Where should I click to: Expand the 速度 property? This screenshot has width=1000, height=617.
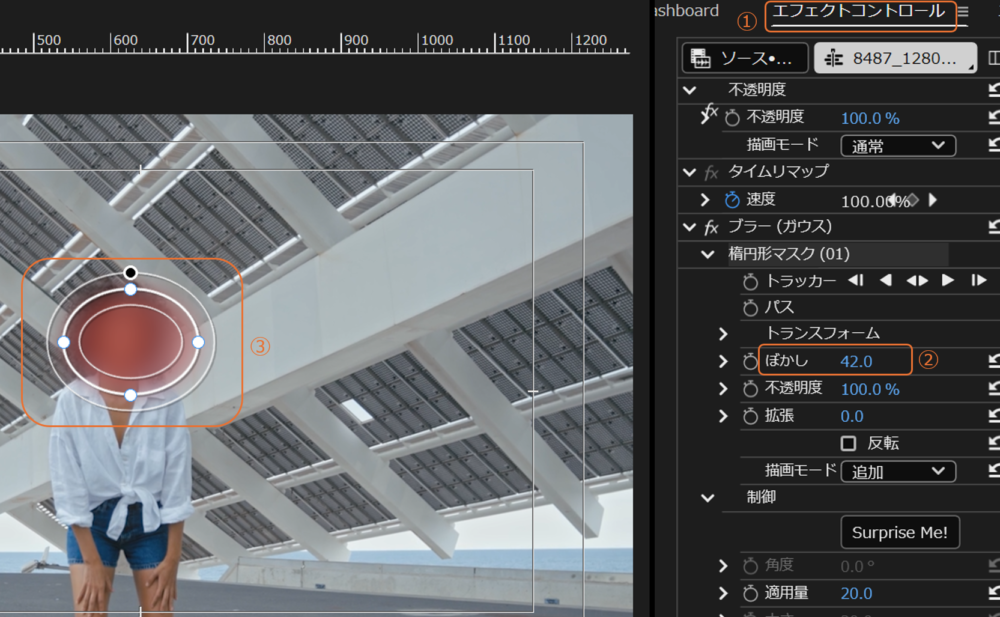click(705, 200)
